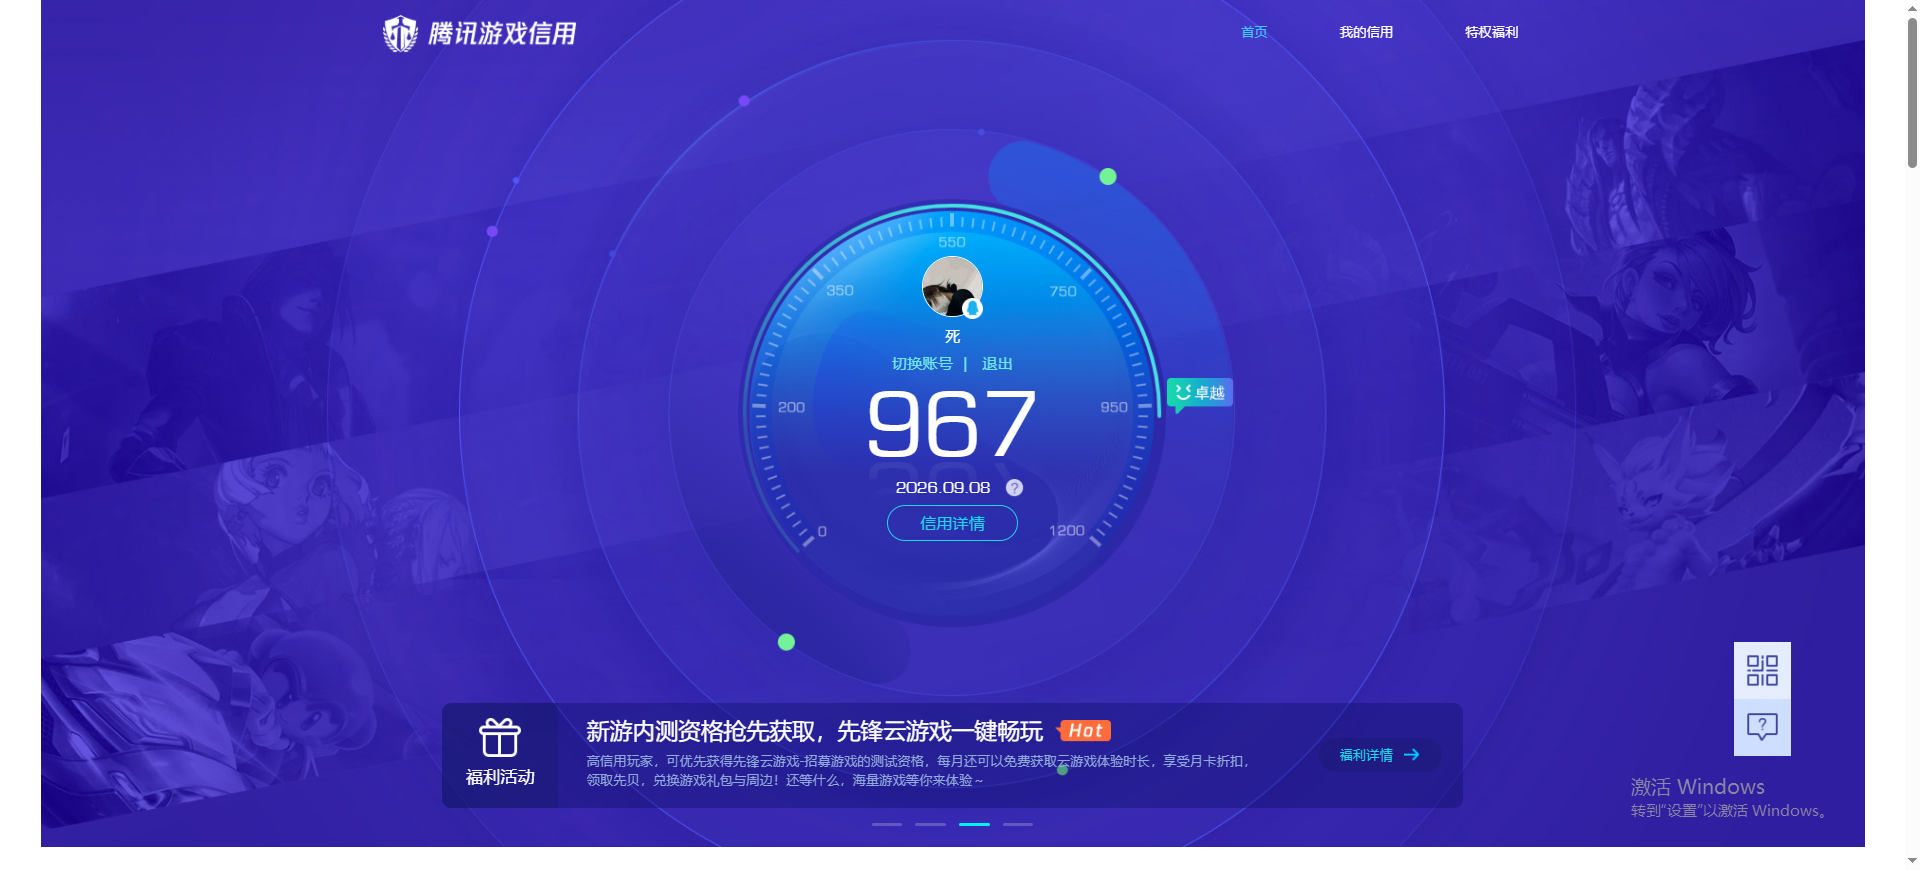This screenshot has height=870, width=1920.
Task: Click the username 死 under the avatar
Action: (x=952, y=337)
